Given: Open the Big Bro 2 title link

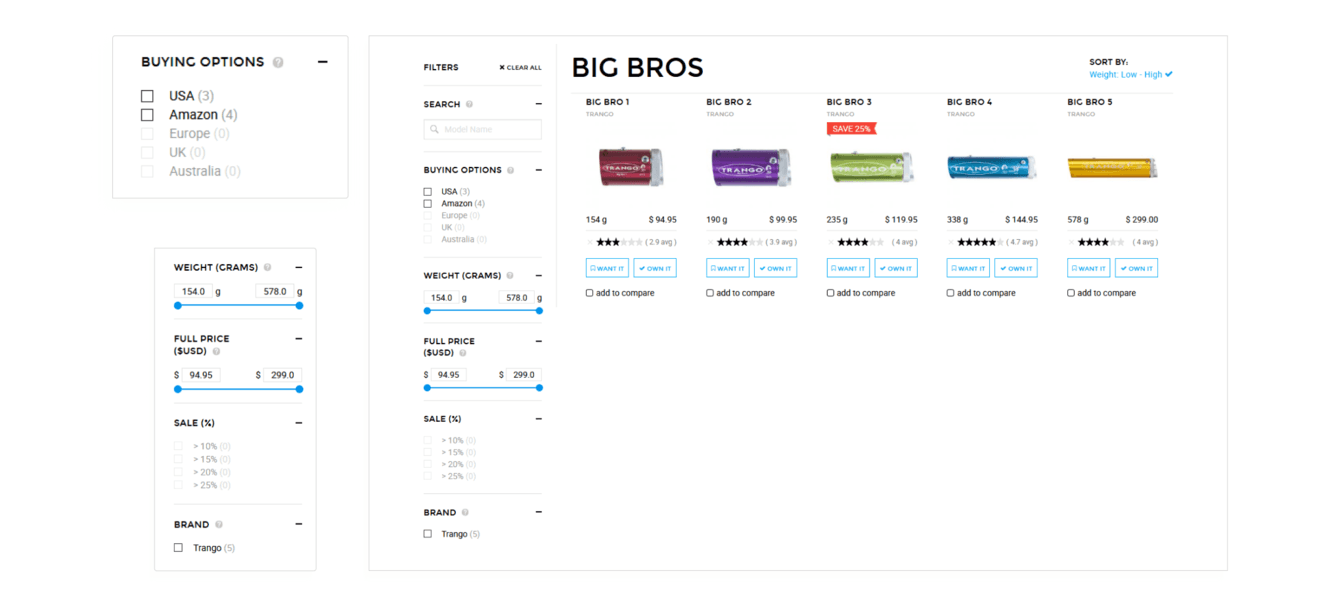Looking at the screenshot, I should (729, 102).
